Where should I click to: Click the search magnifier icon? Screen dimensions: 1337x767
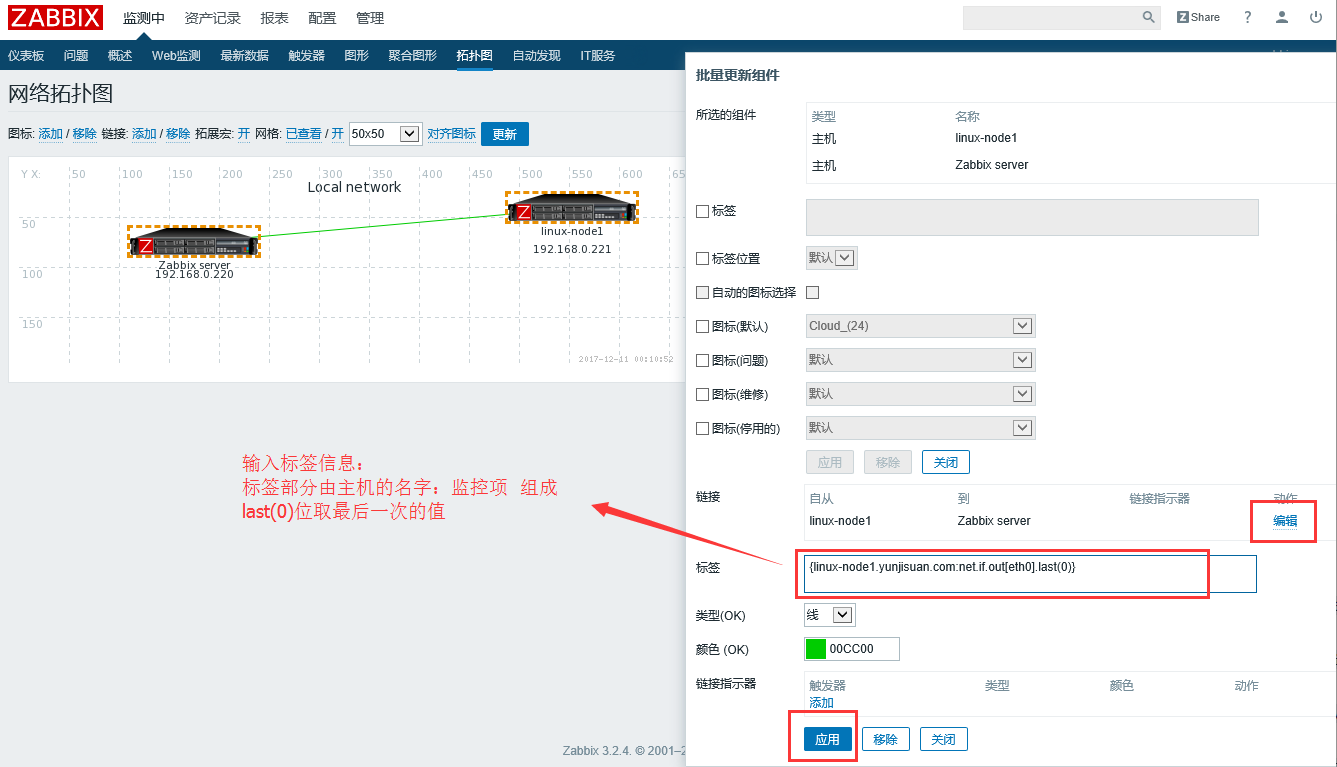[x=1149, y=17]
